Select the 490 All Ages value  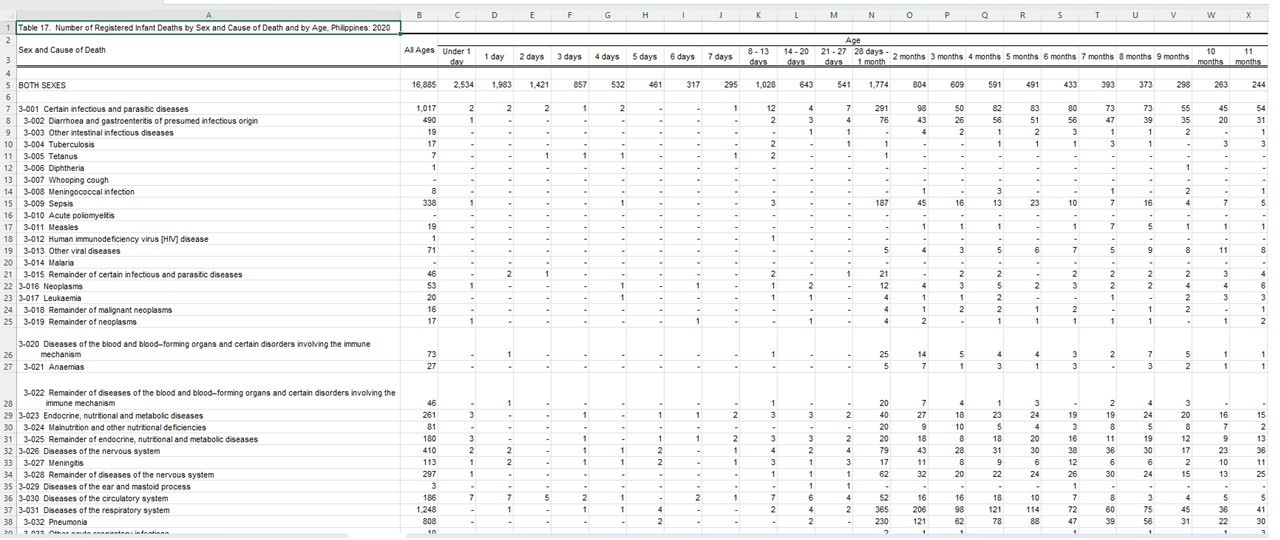(x=429, y=121)
